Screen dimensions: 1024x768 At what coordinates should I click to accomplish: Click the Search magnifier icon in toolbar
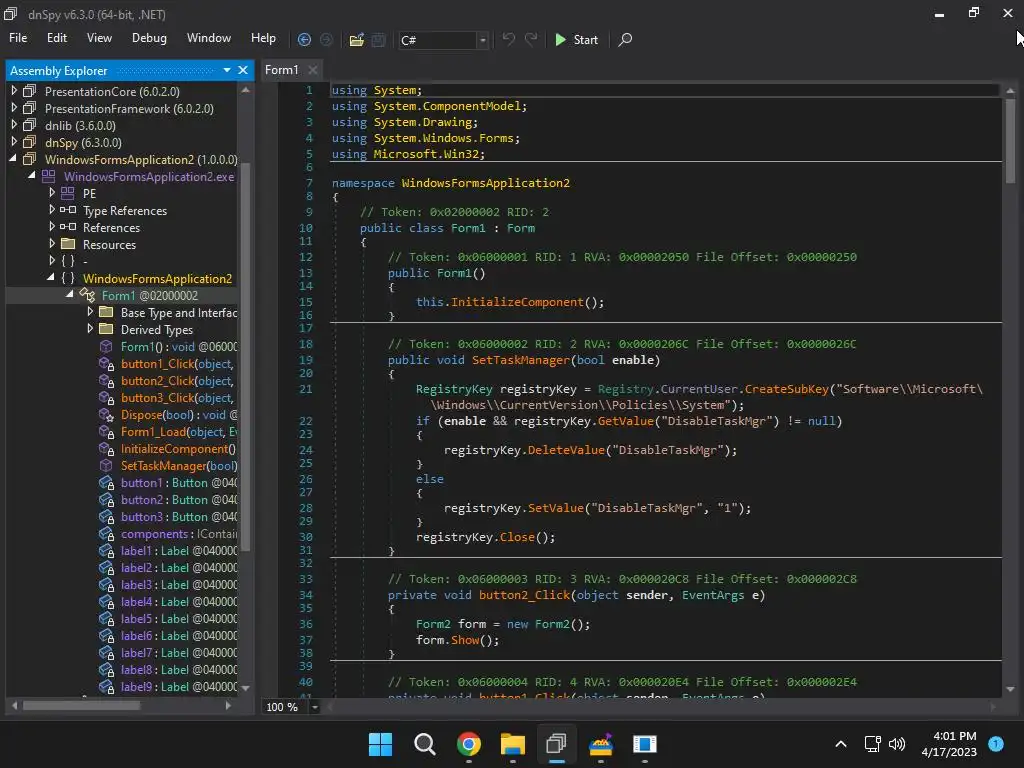(625, 40)
